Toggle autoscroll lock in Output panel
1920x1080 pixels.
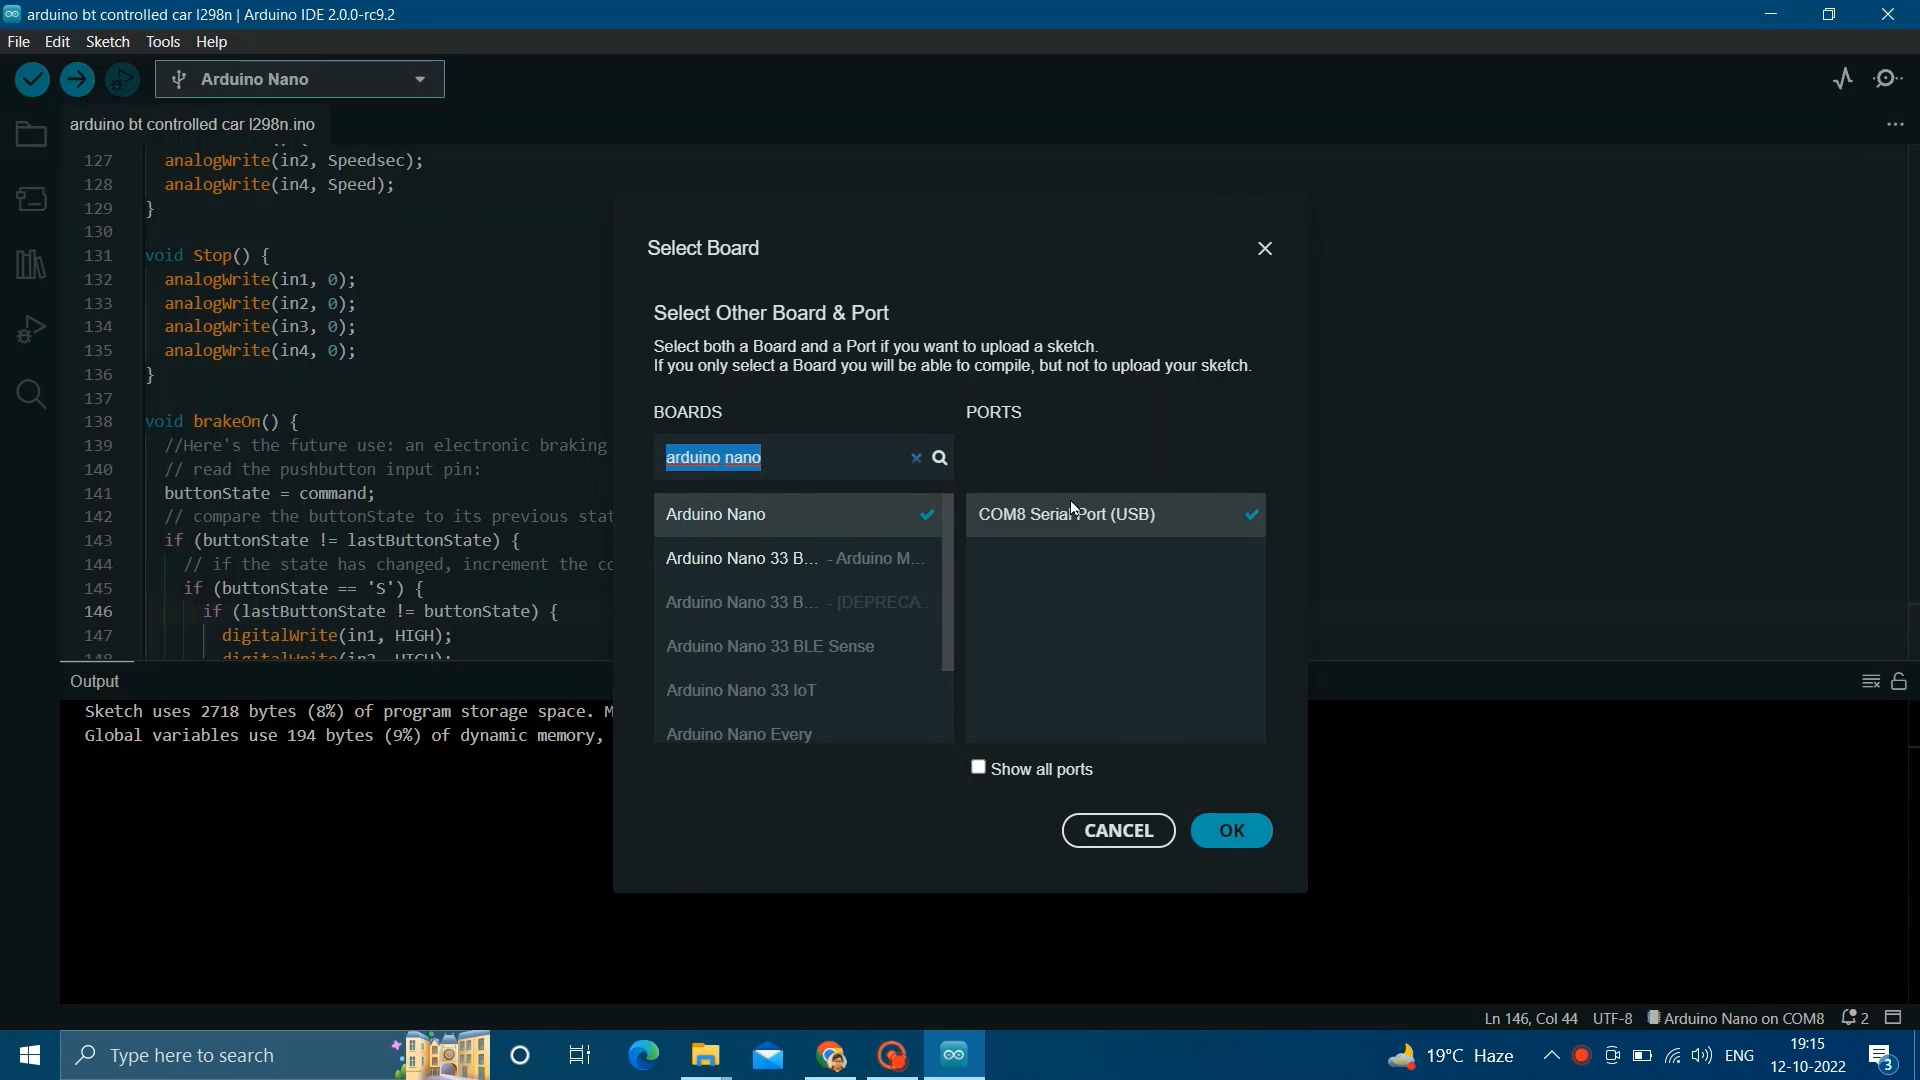1899,681
